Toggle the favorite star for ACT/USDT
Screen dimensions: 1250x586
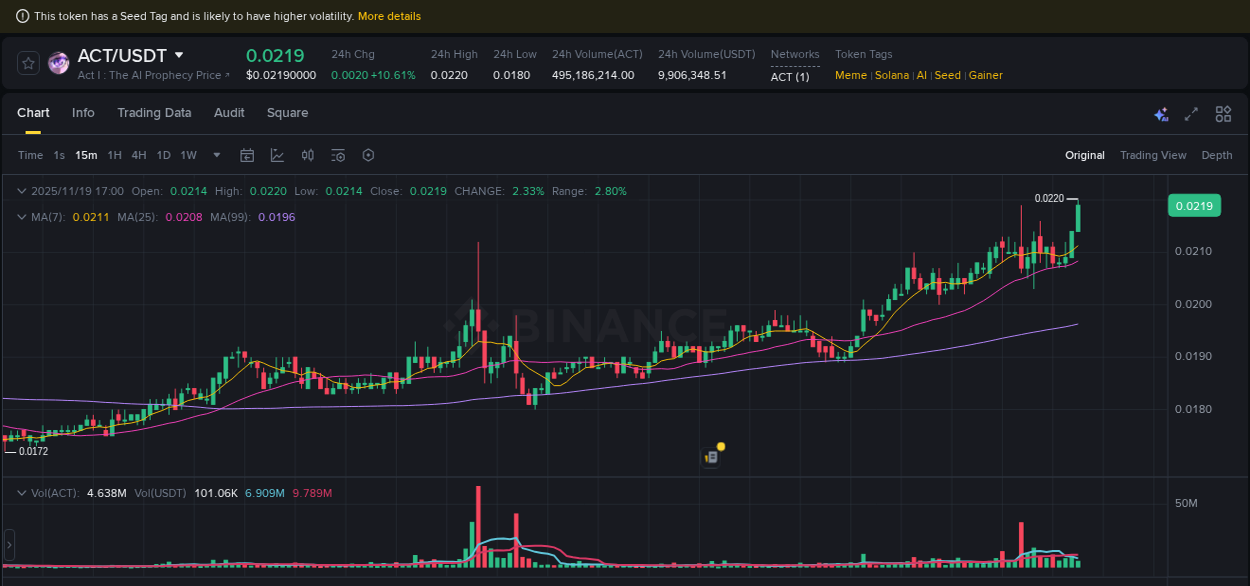tap(27, 62)
